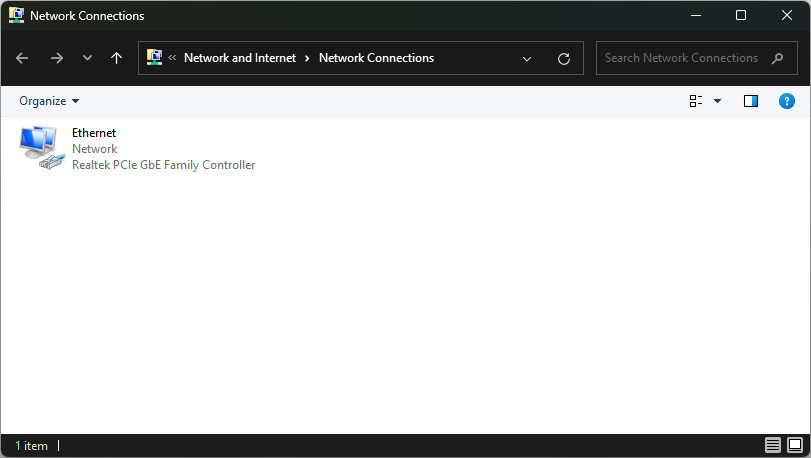
Task: Click the Back navigation arrow
Action: (22, 58)
